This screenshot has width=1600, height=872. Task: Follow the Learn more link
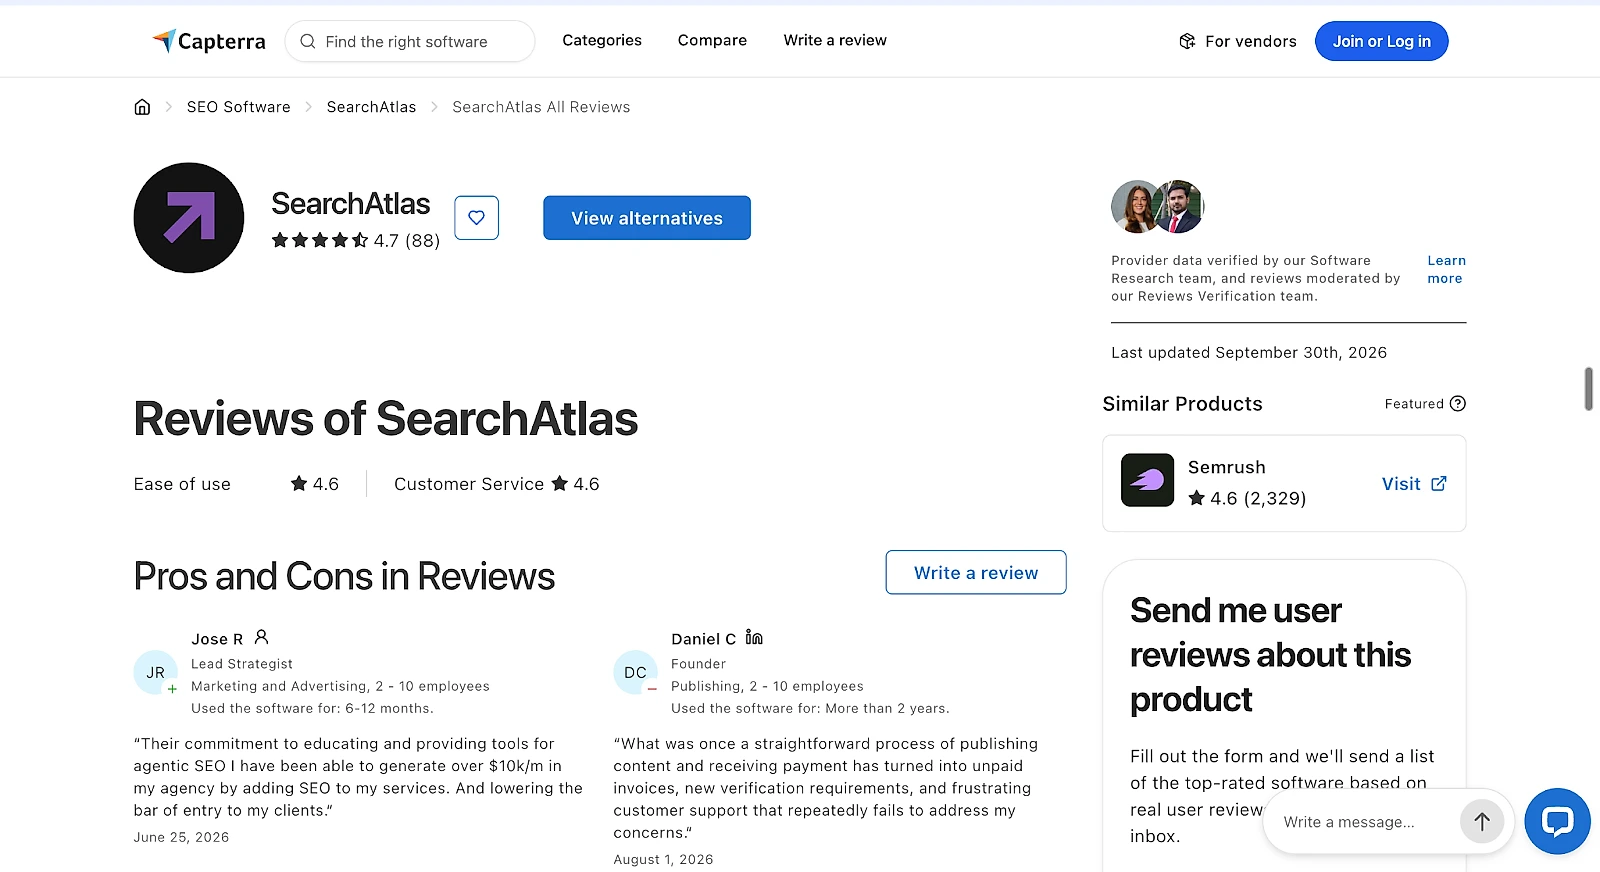tap(1446, 270)
